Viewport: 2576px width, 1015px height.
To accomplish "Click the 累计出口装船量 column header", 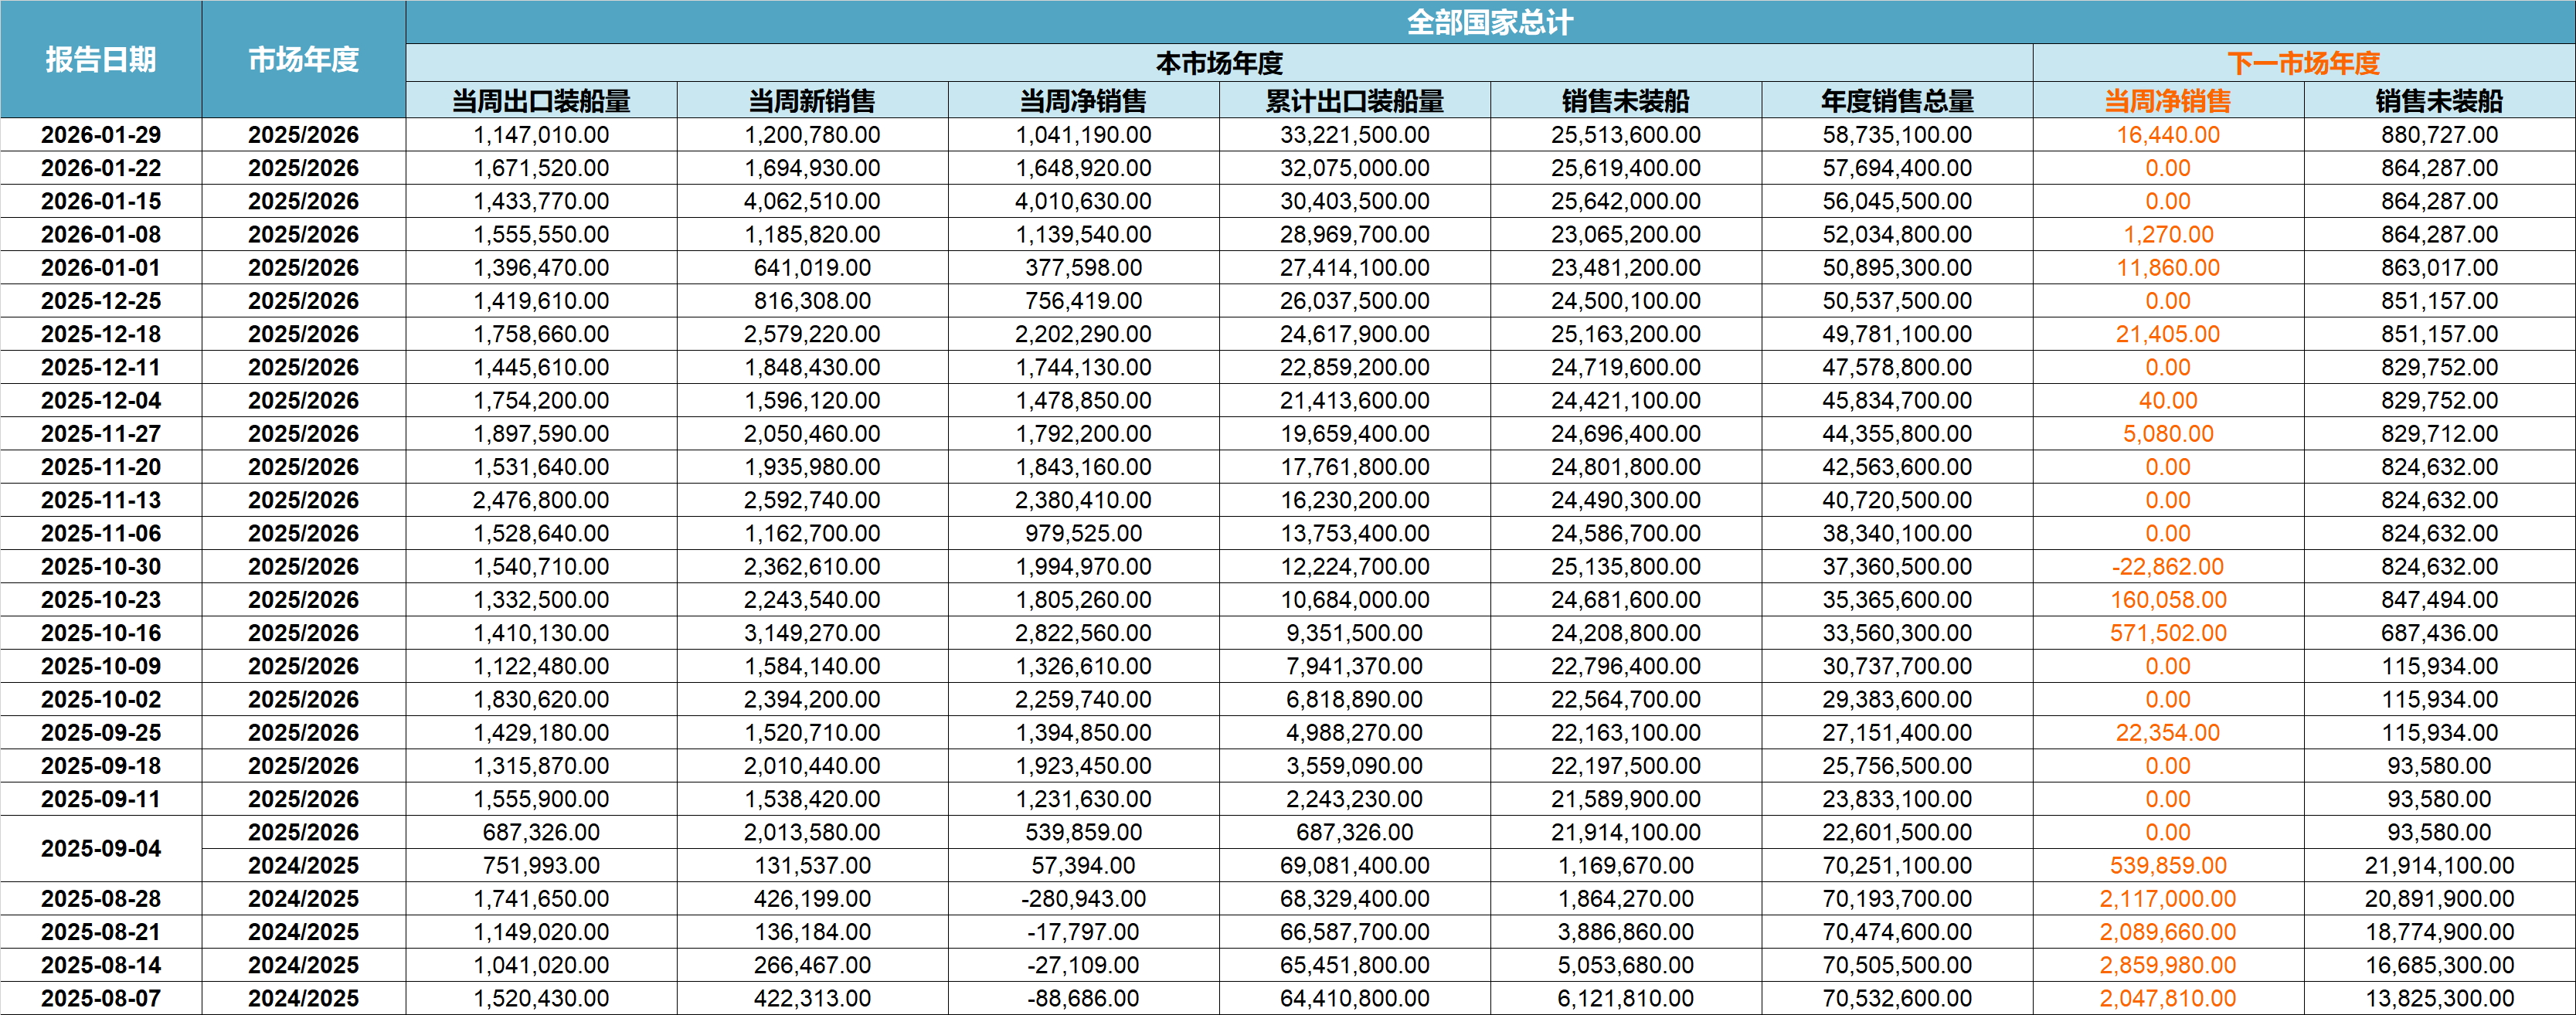I will (1354, 101).
